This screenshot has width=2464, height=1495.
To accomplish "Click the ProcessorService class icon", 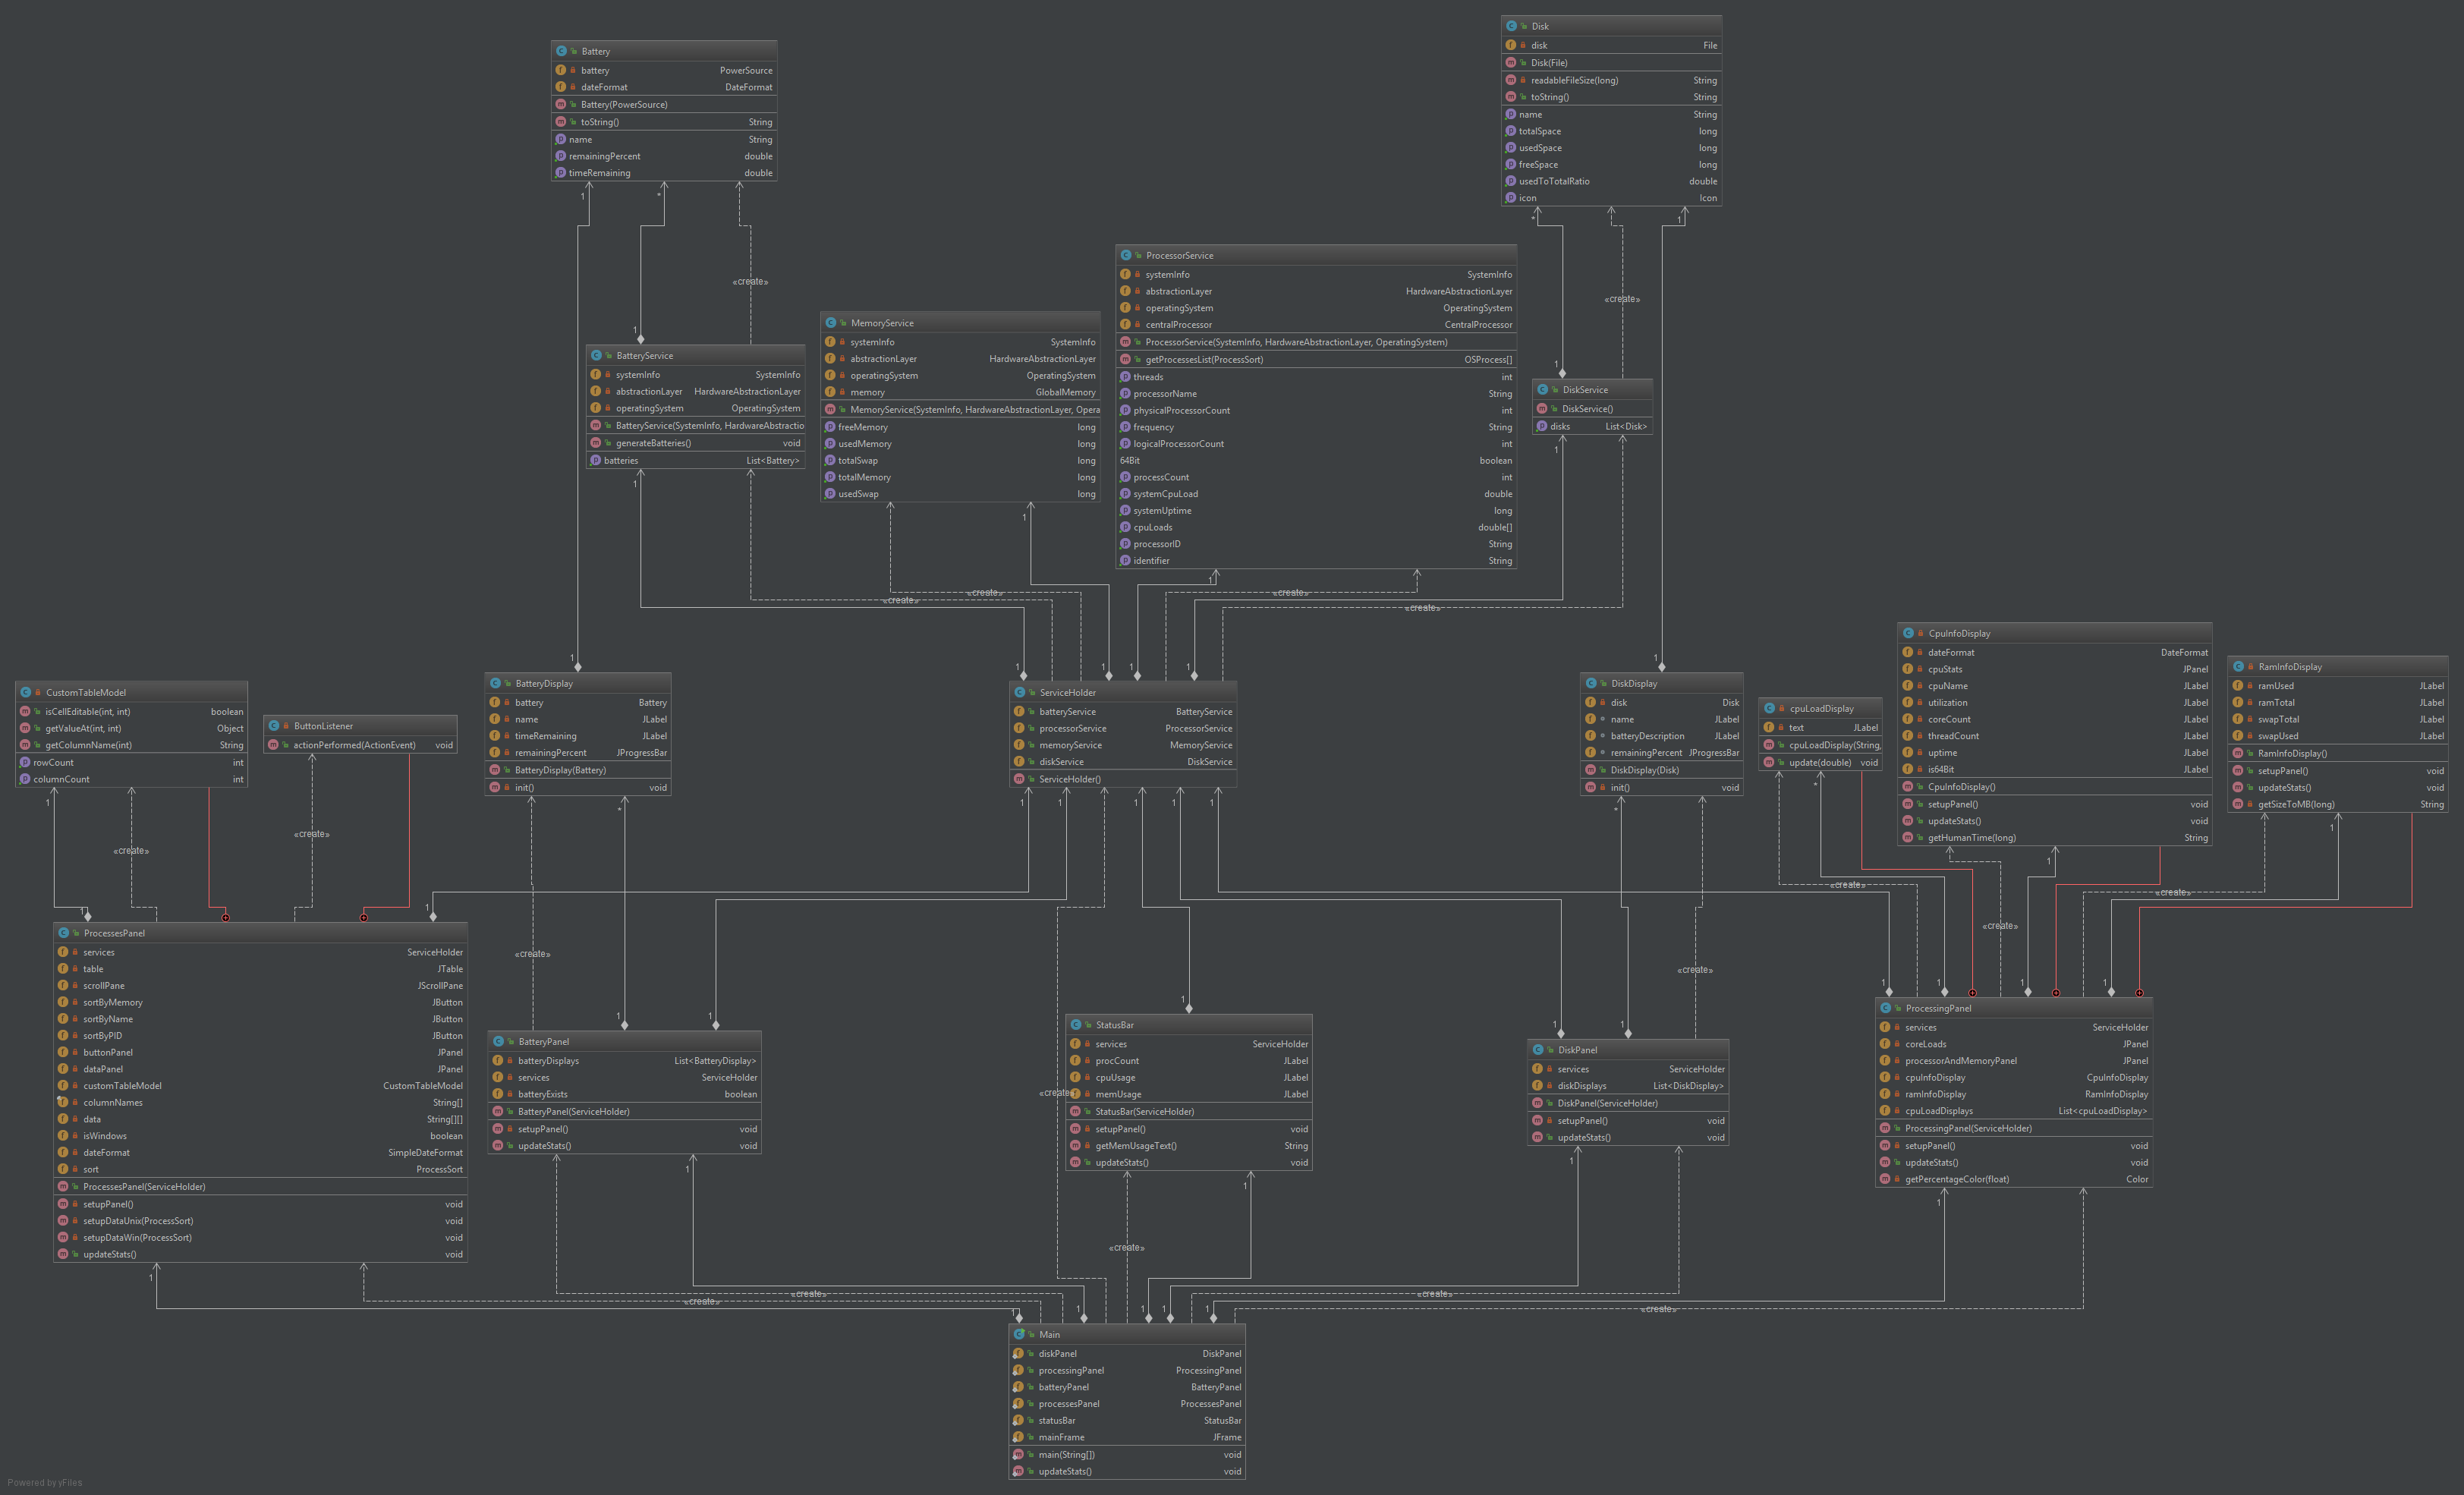I will click(x=1126, y=255).
